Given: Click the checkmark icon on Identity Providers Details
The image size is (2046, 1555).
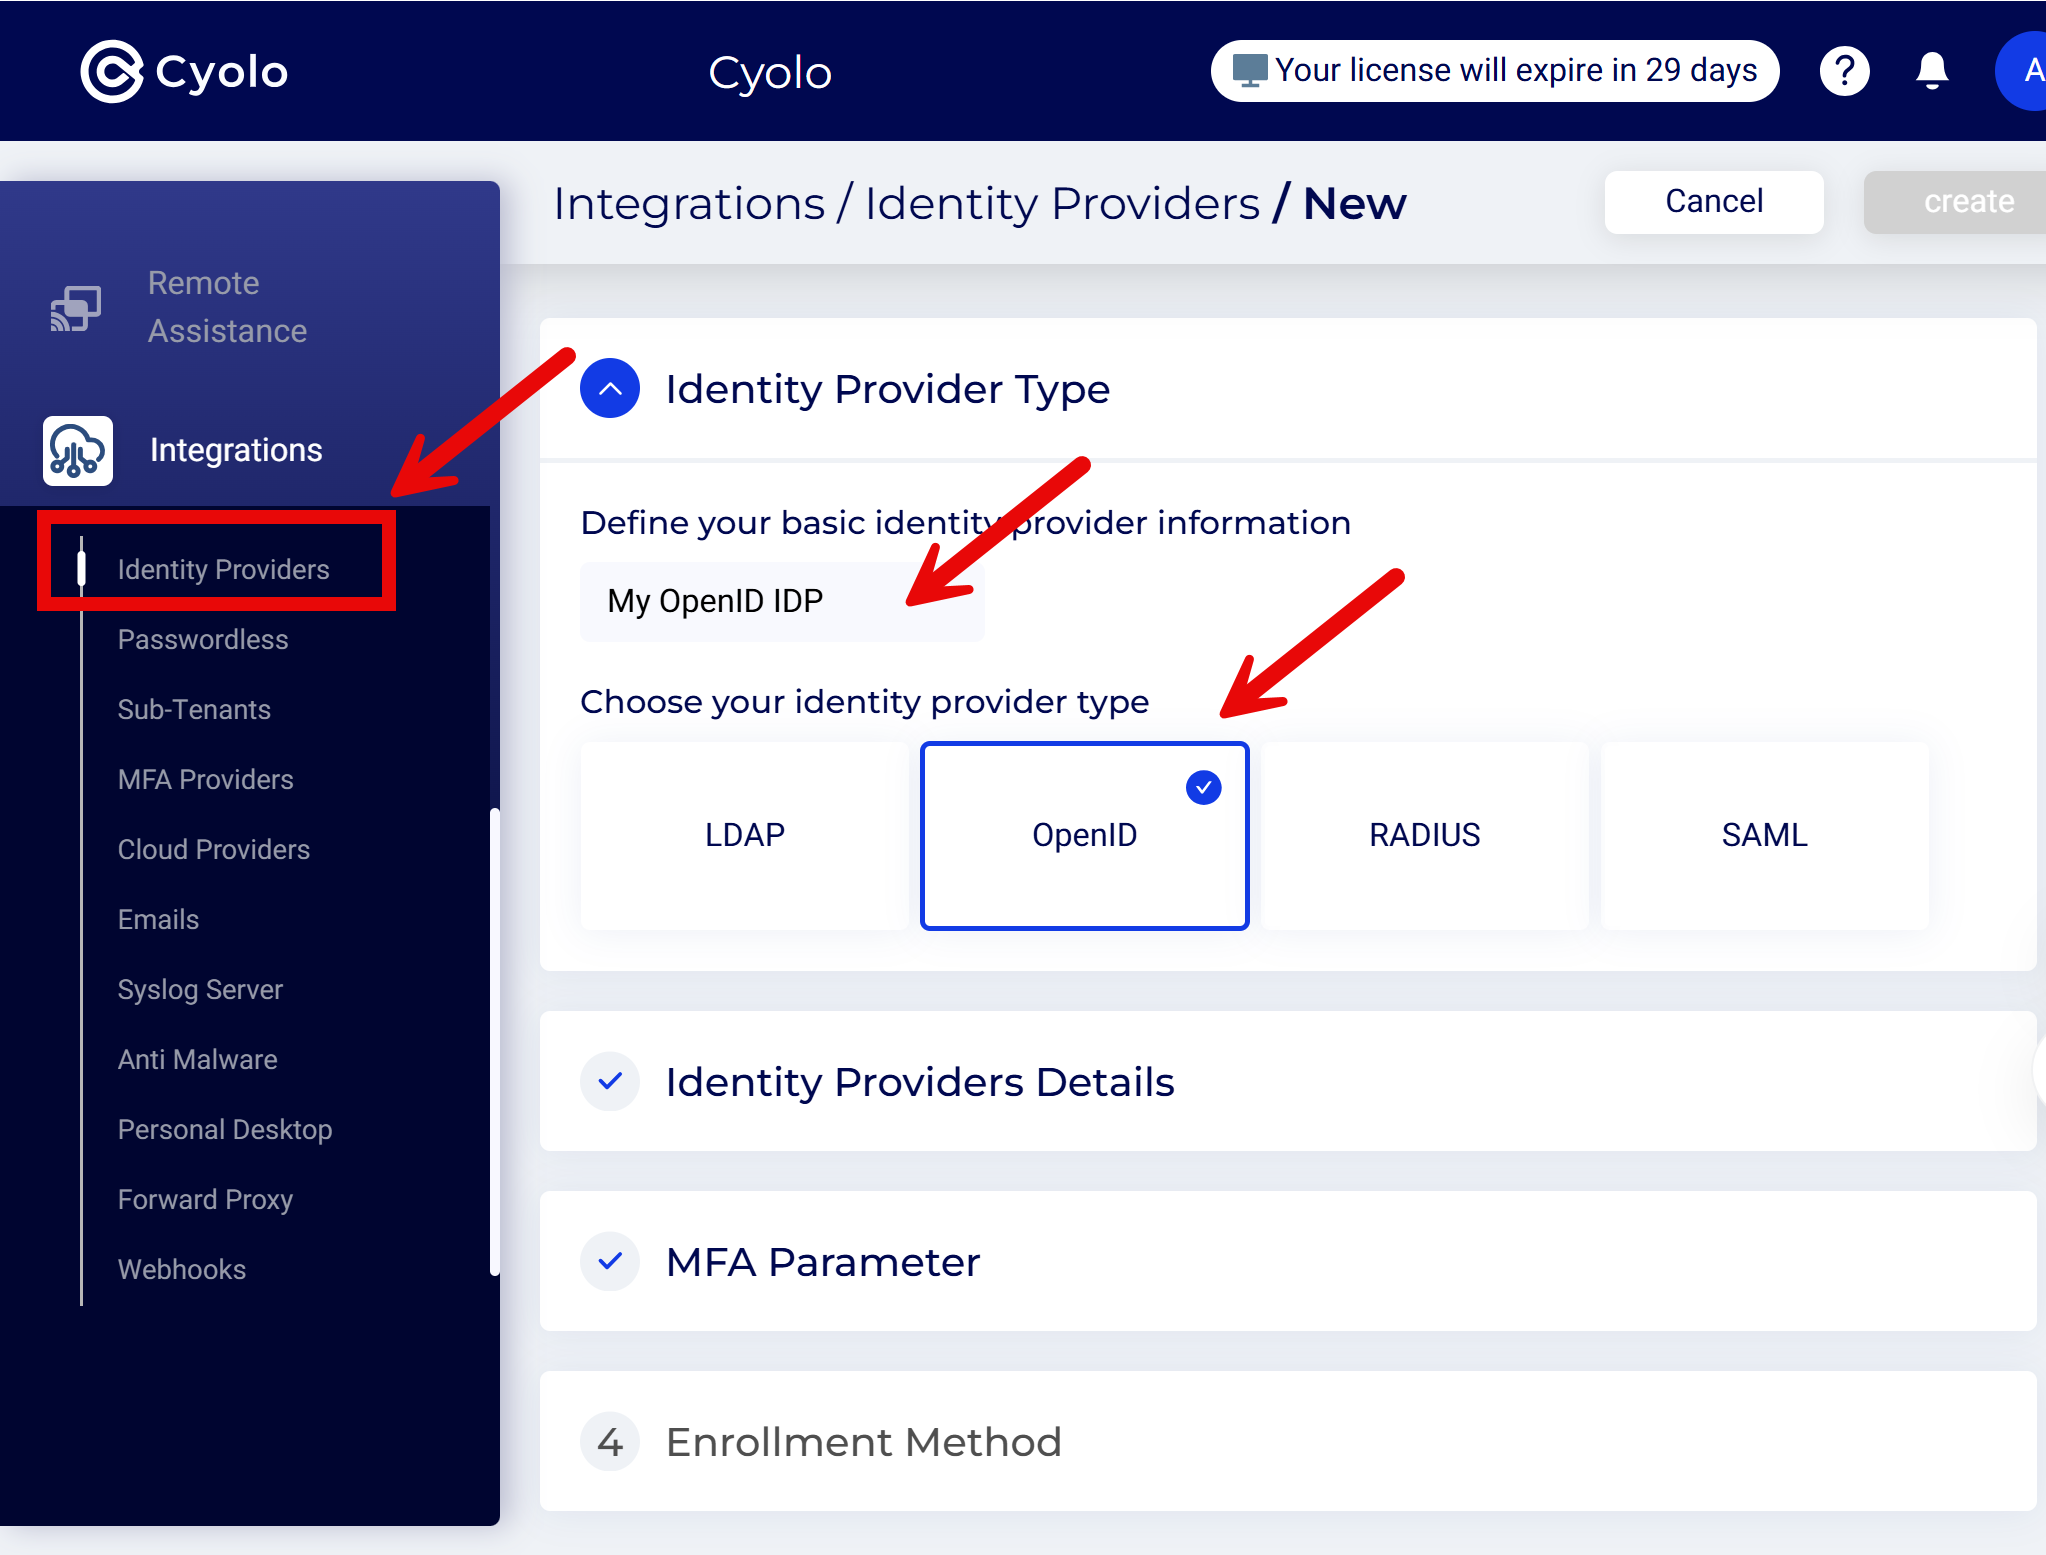Looking at the screenshot, I should click(x=609, y=1081).
